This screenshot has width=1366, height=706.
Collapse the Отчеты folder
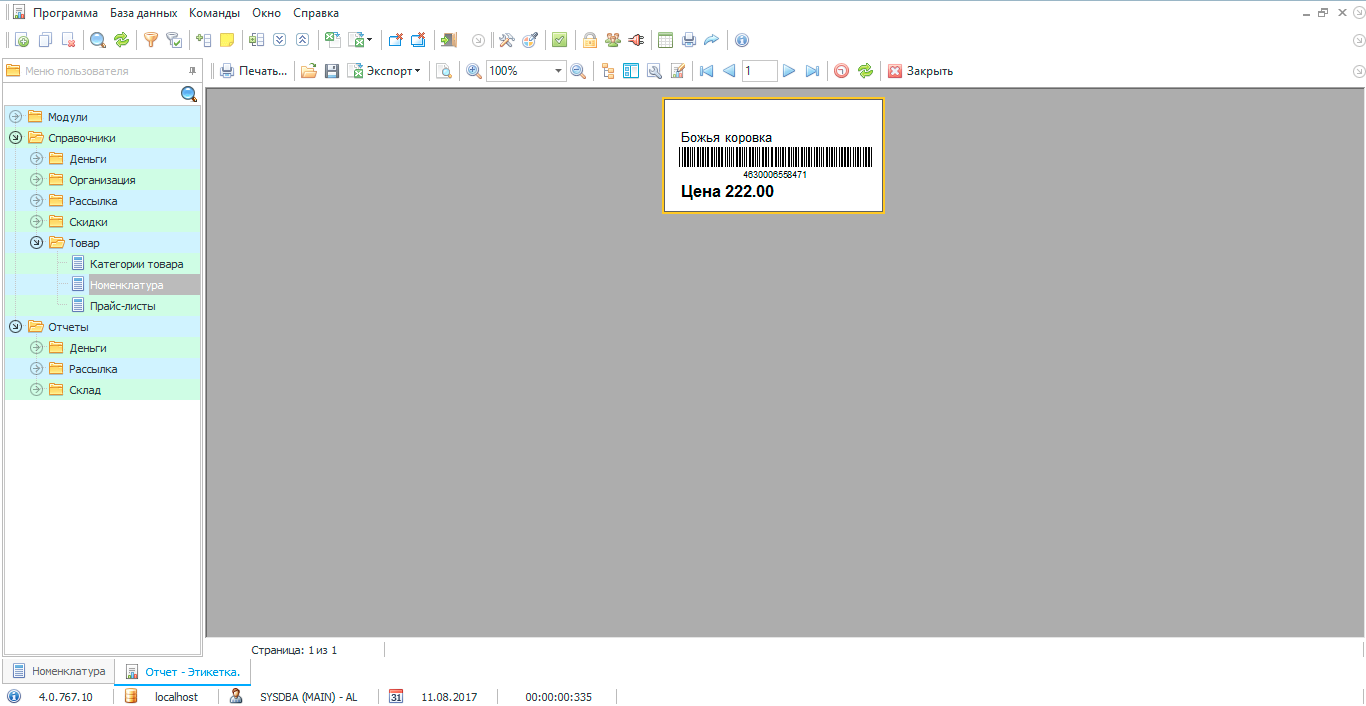(x=15, y=327)
